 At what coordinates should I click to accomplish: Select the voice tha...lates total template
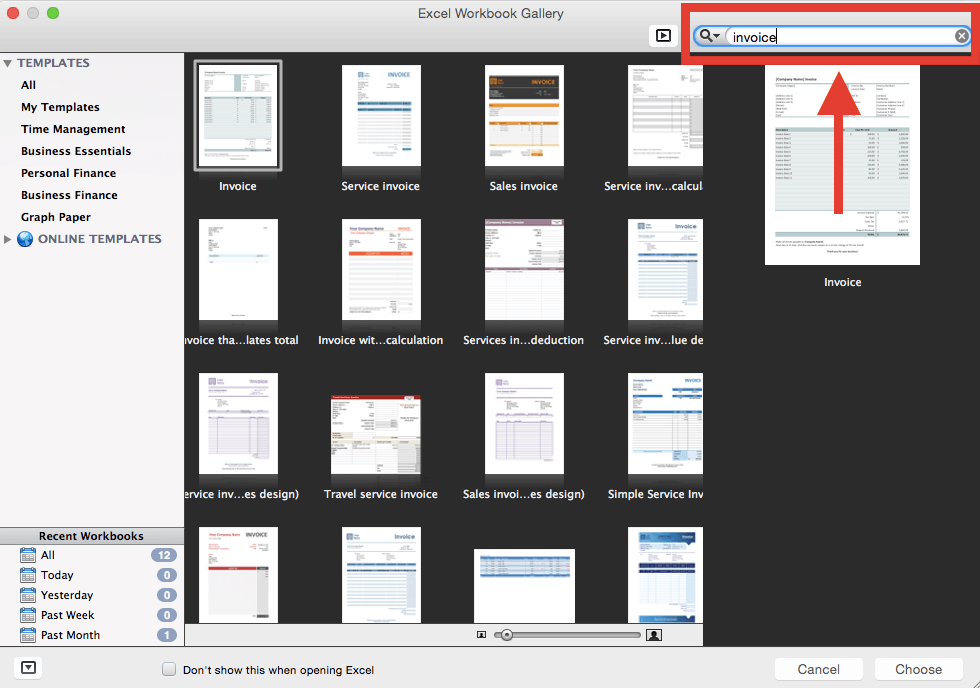(x=238, y=269)
